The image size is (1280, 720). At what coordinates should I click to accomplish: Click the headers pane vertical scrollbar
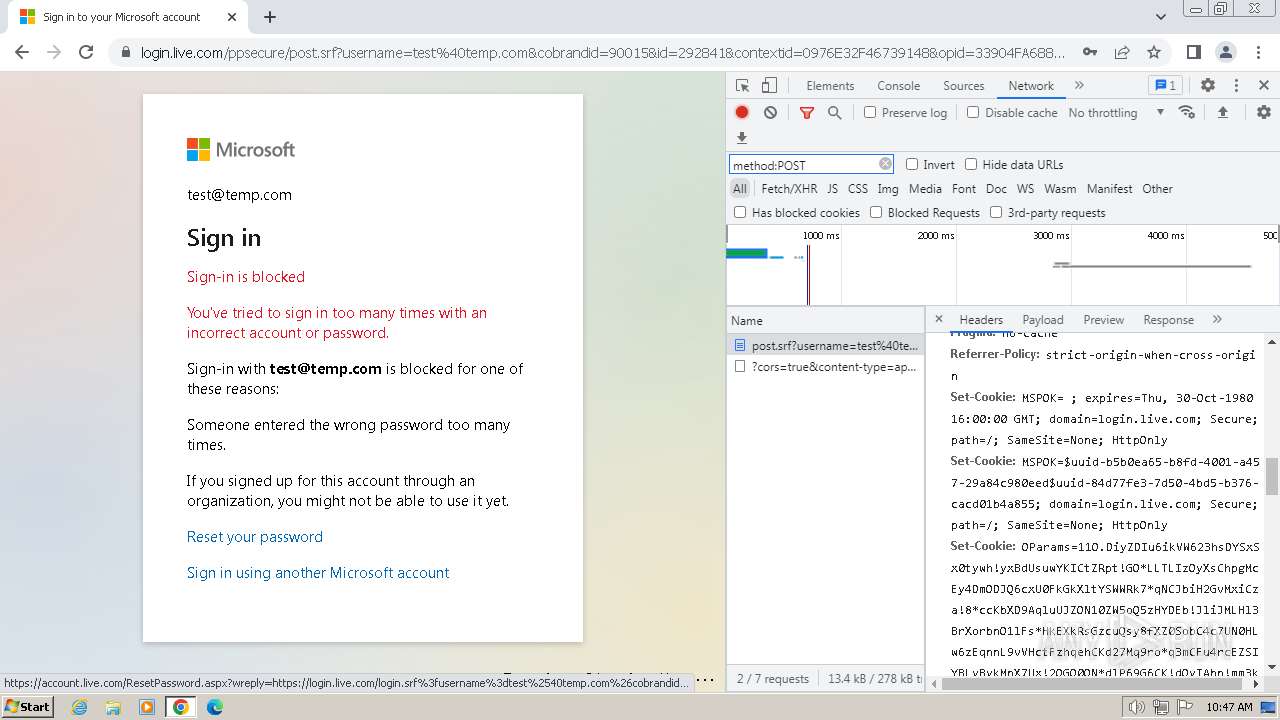pos(1272,477)
